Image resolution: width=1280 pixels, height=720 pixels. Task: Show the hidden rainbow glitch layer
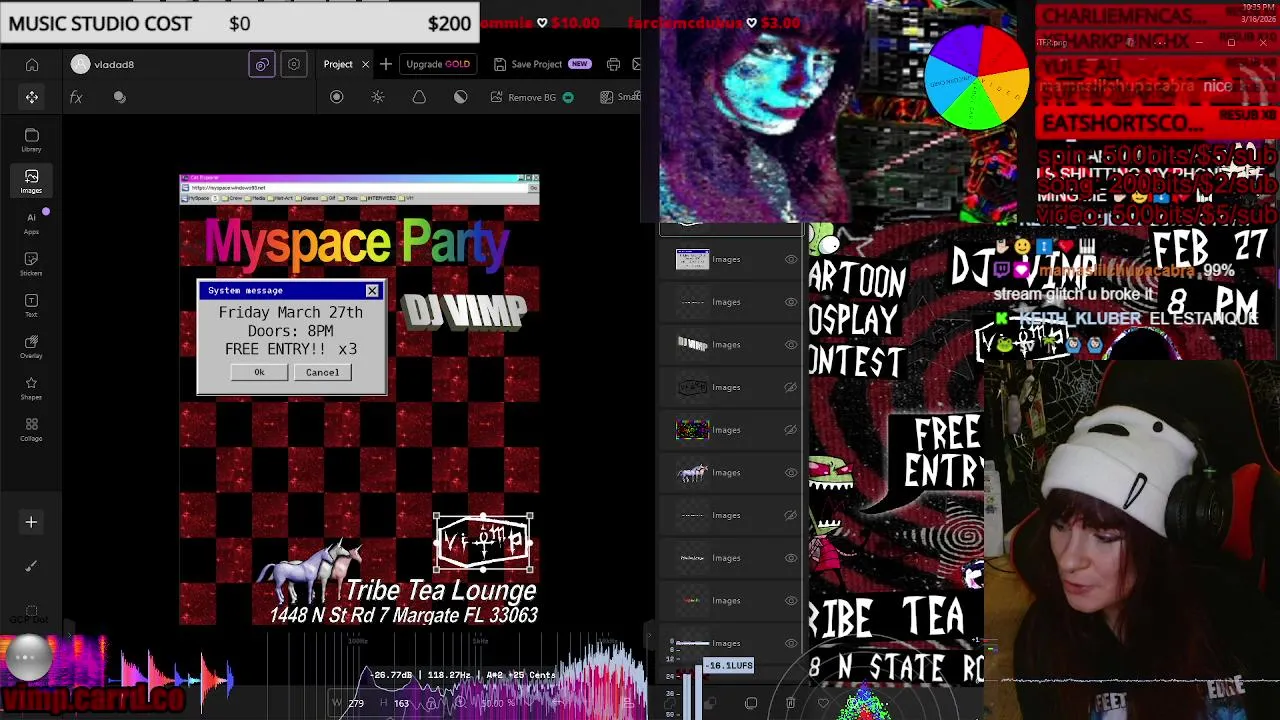791,430
